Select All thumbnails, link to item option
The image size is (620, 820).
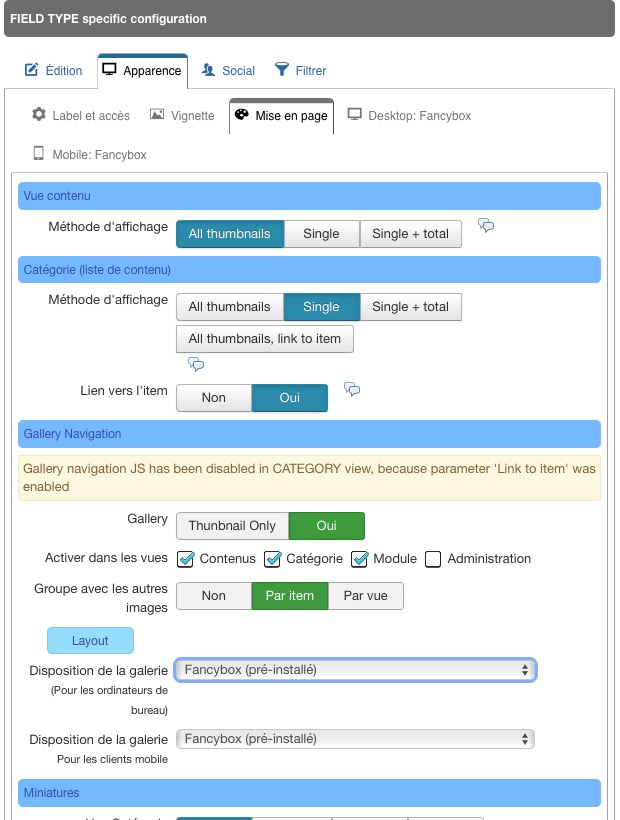(265, 339)
